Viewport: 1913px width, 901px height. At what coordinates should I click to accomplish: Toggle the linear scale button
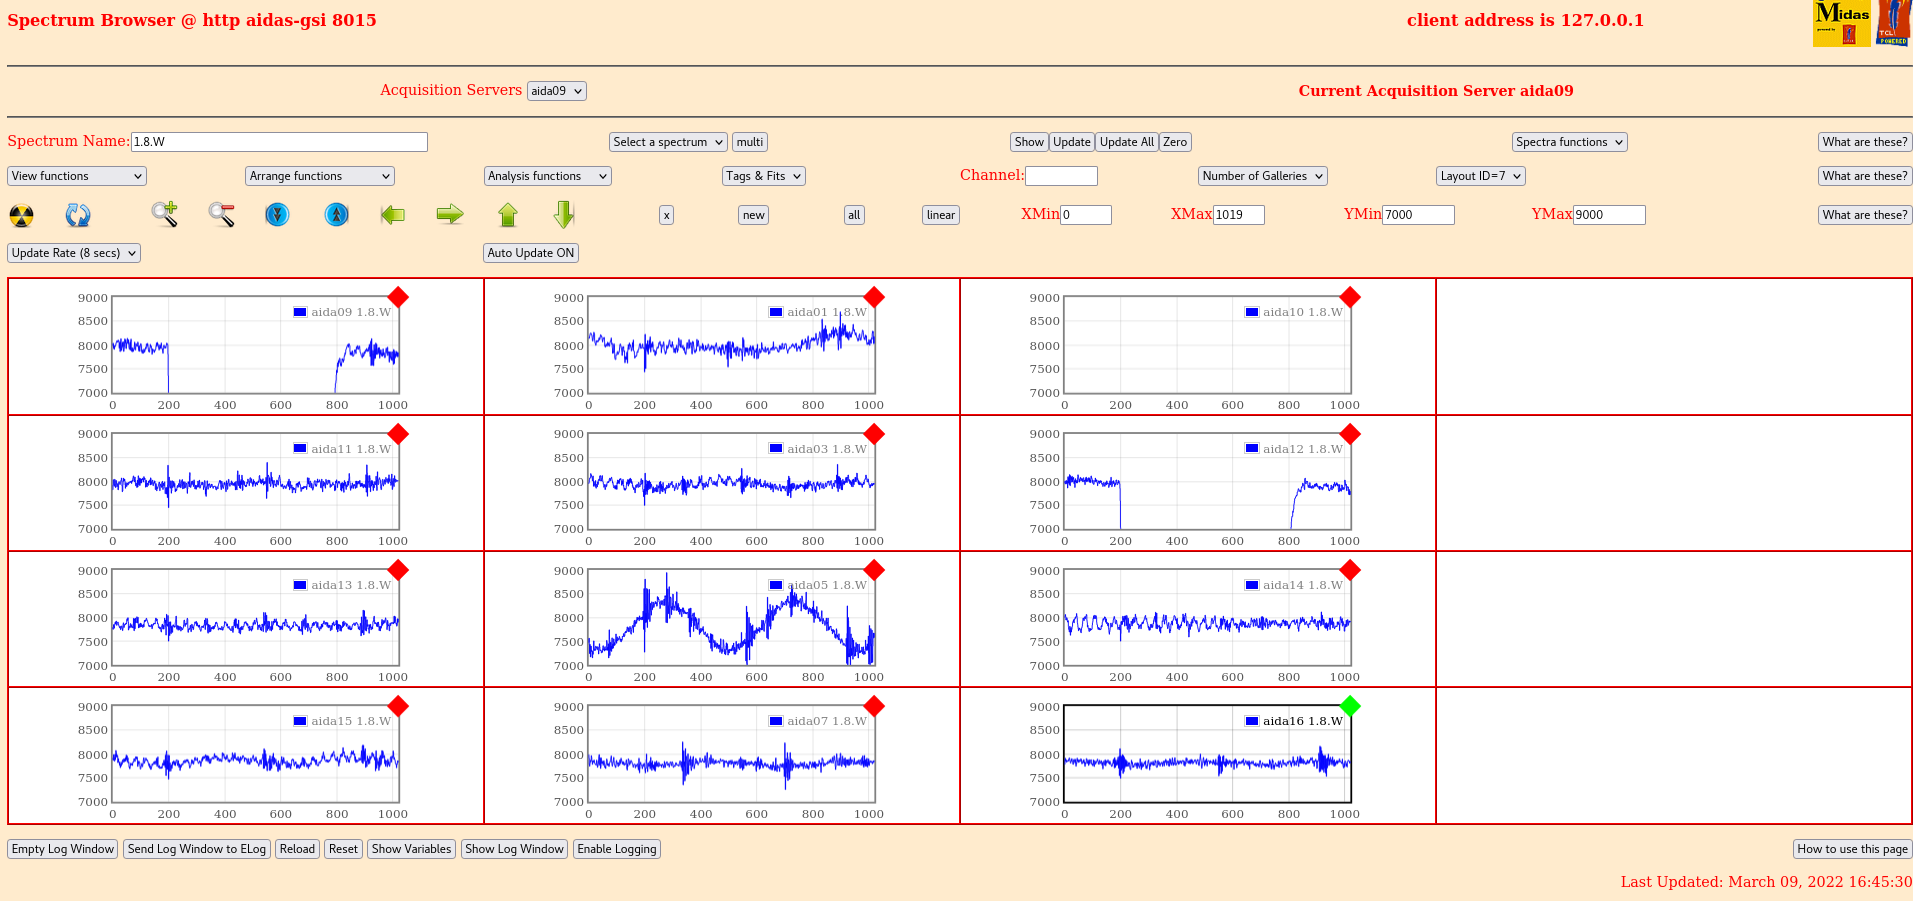coord(940,215)
